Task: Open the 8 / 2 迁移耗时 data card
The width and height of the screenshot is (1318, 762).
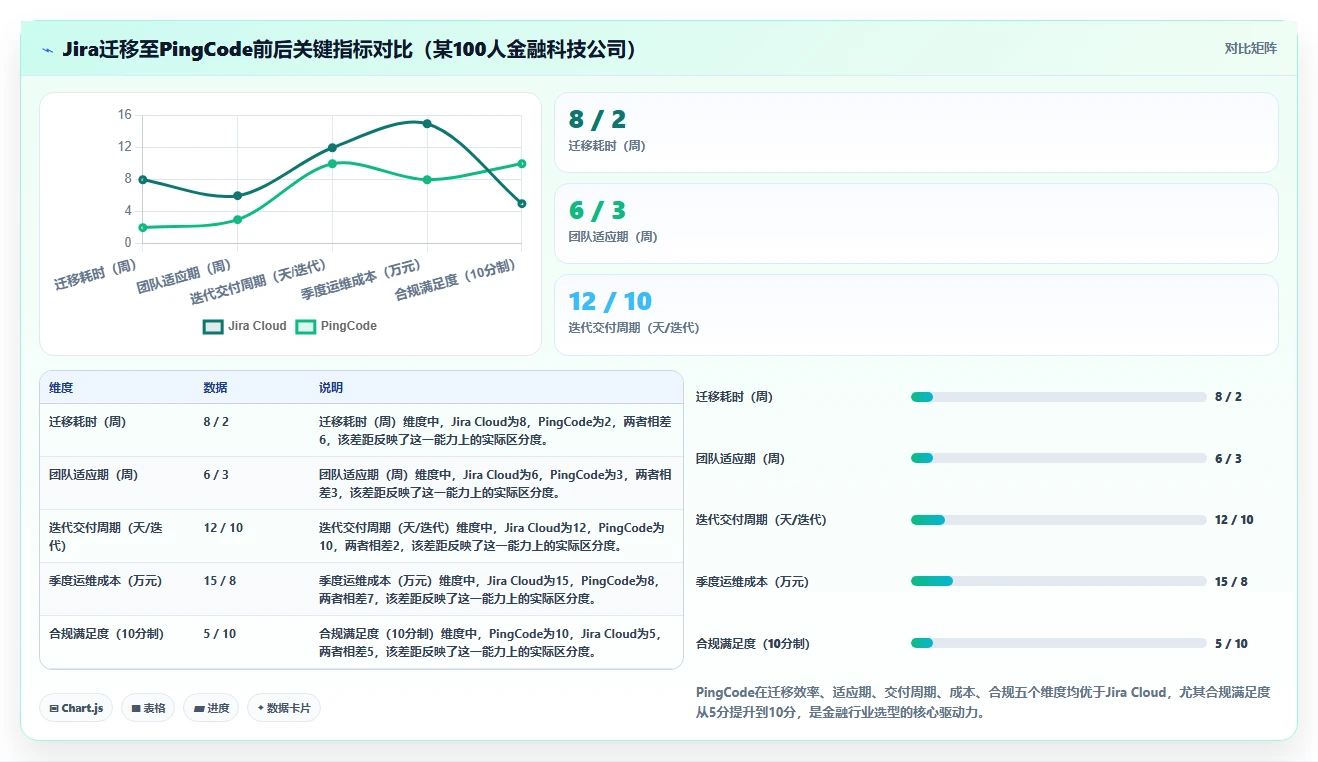Action: pos(916,133)
